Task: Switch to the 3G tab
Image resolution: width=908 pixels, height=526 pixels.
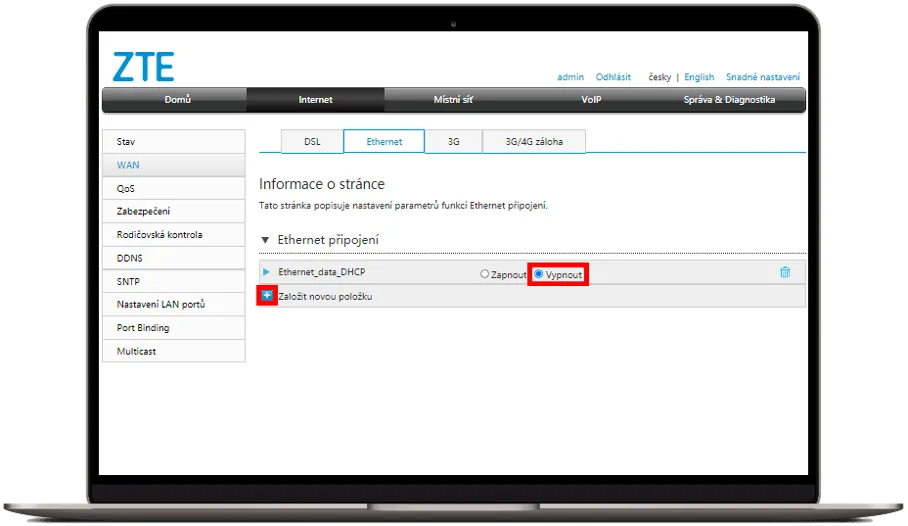Action: pos(453,142)
